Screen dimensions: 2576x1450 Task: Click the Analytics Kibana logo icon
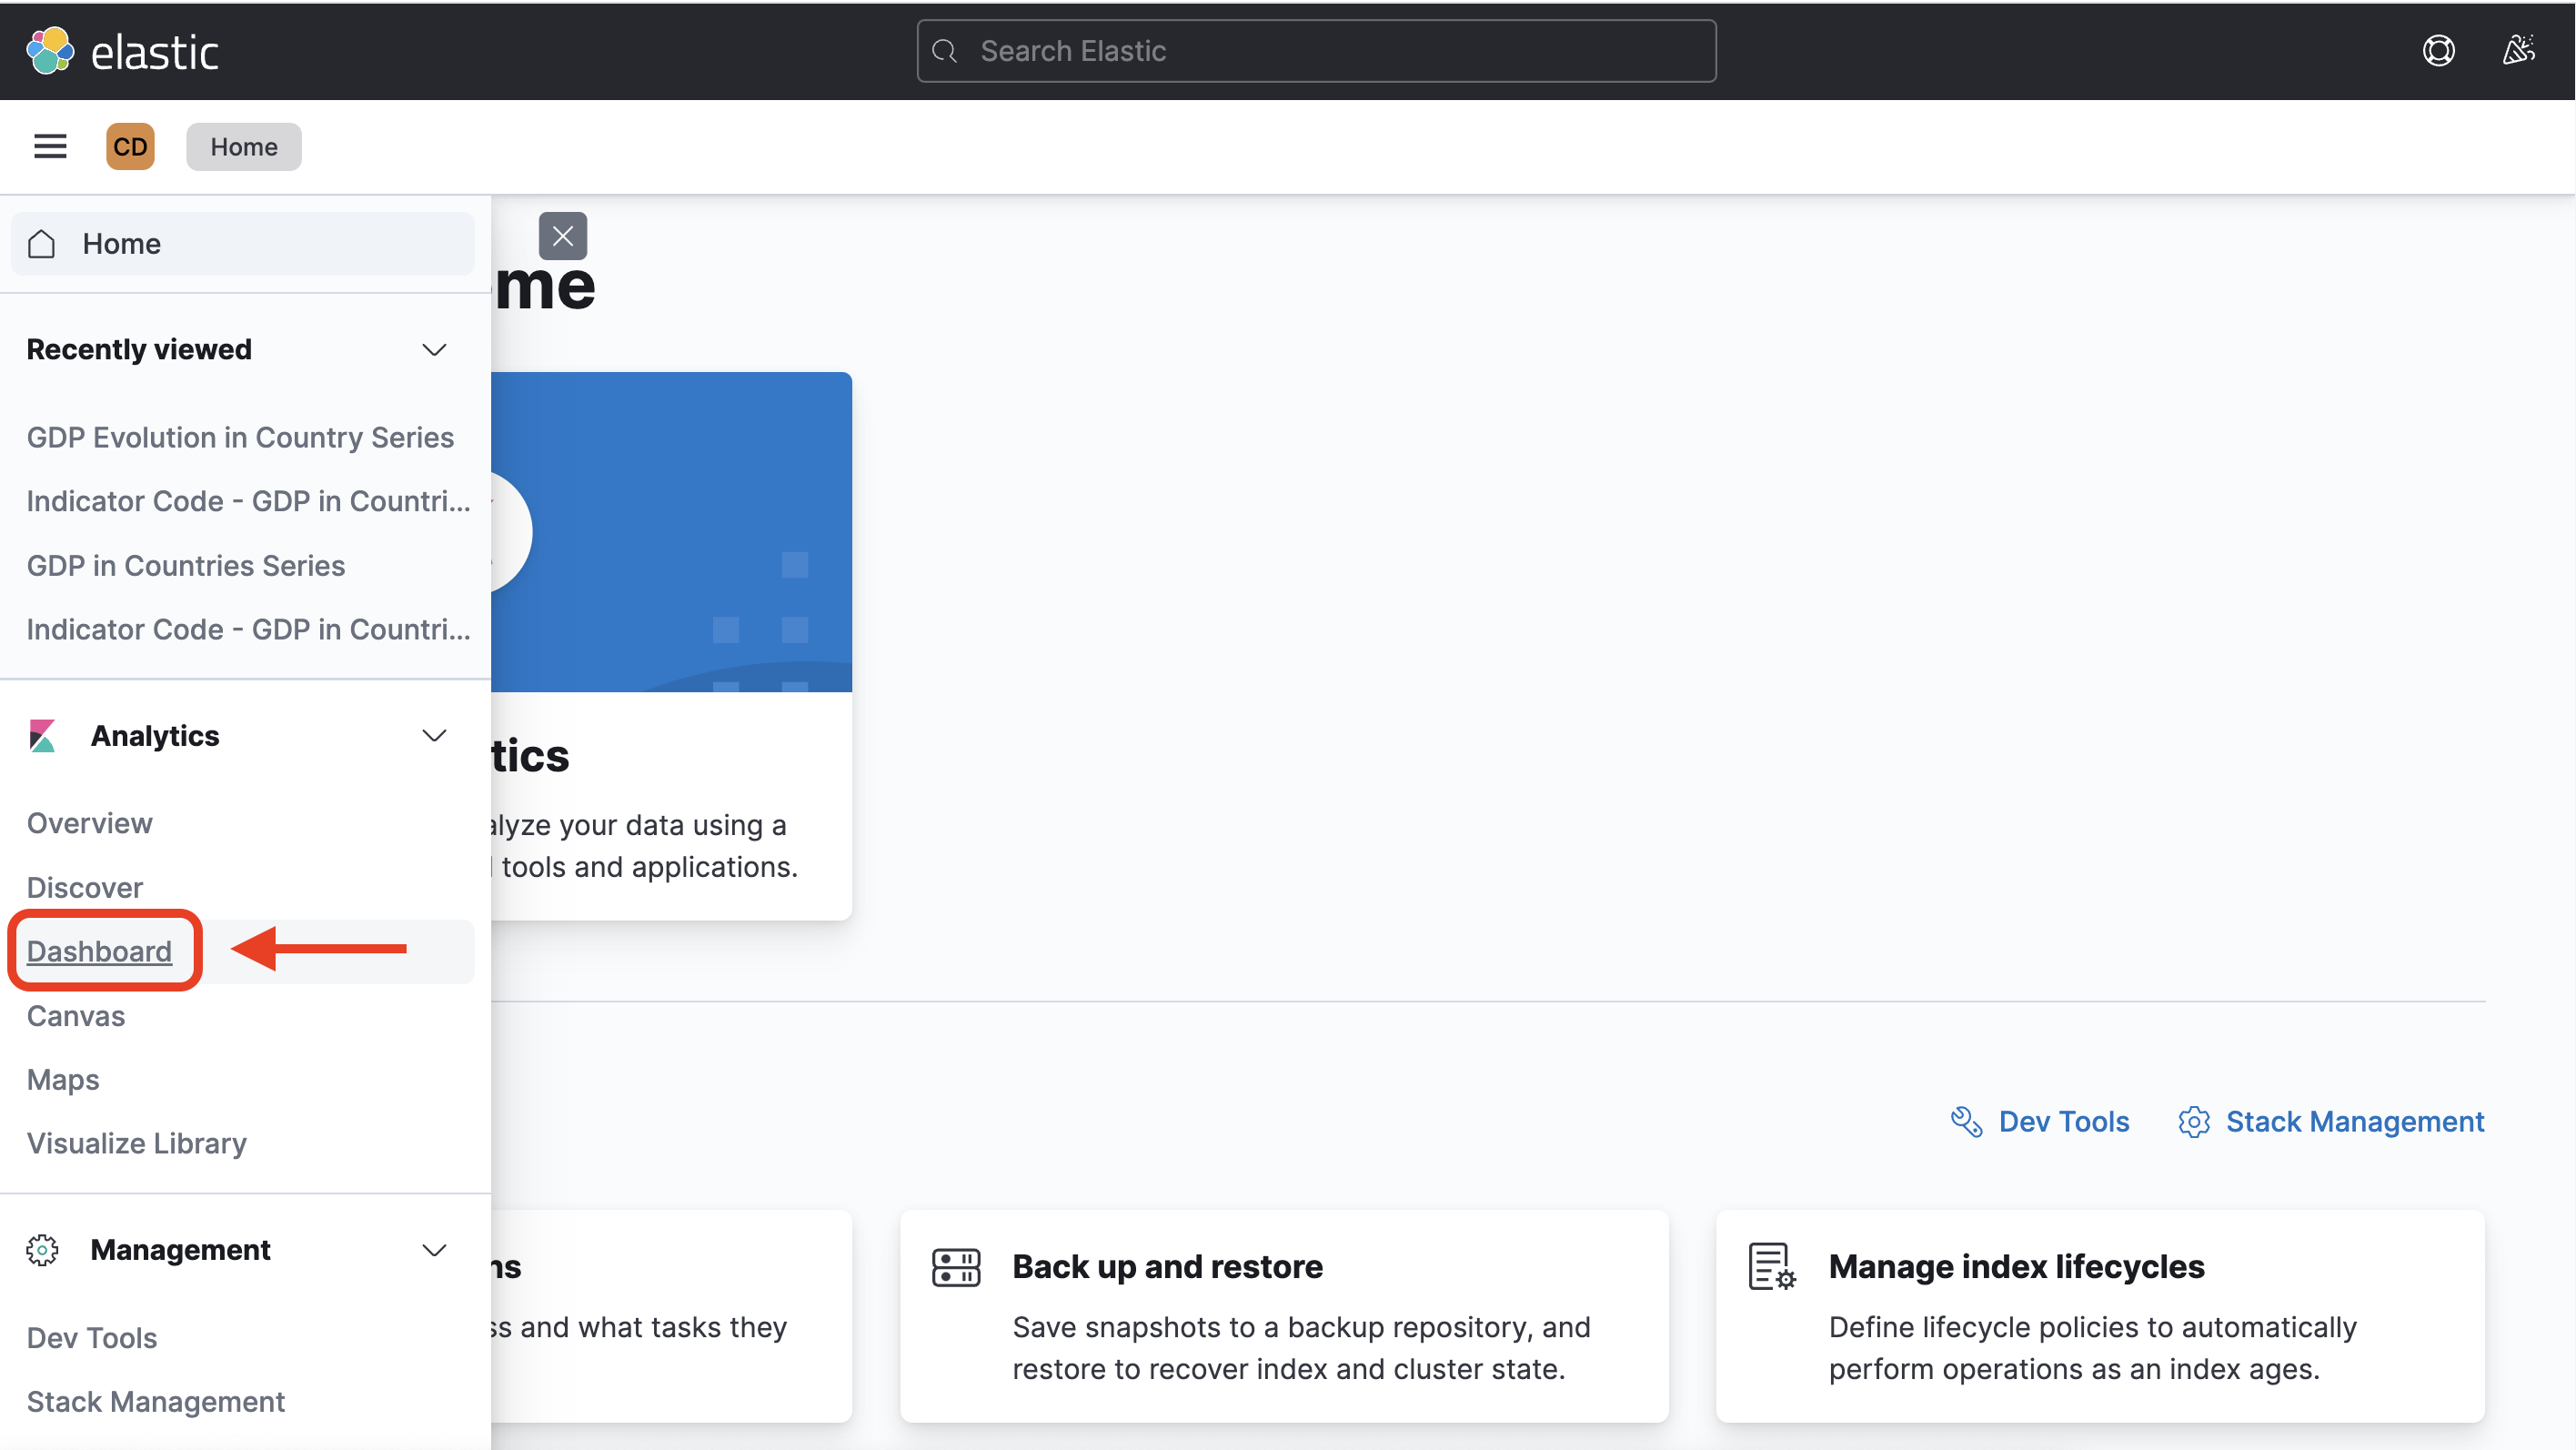tap(42, 736)
